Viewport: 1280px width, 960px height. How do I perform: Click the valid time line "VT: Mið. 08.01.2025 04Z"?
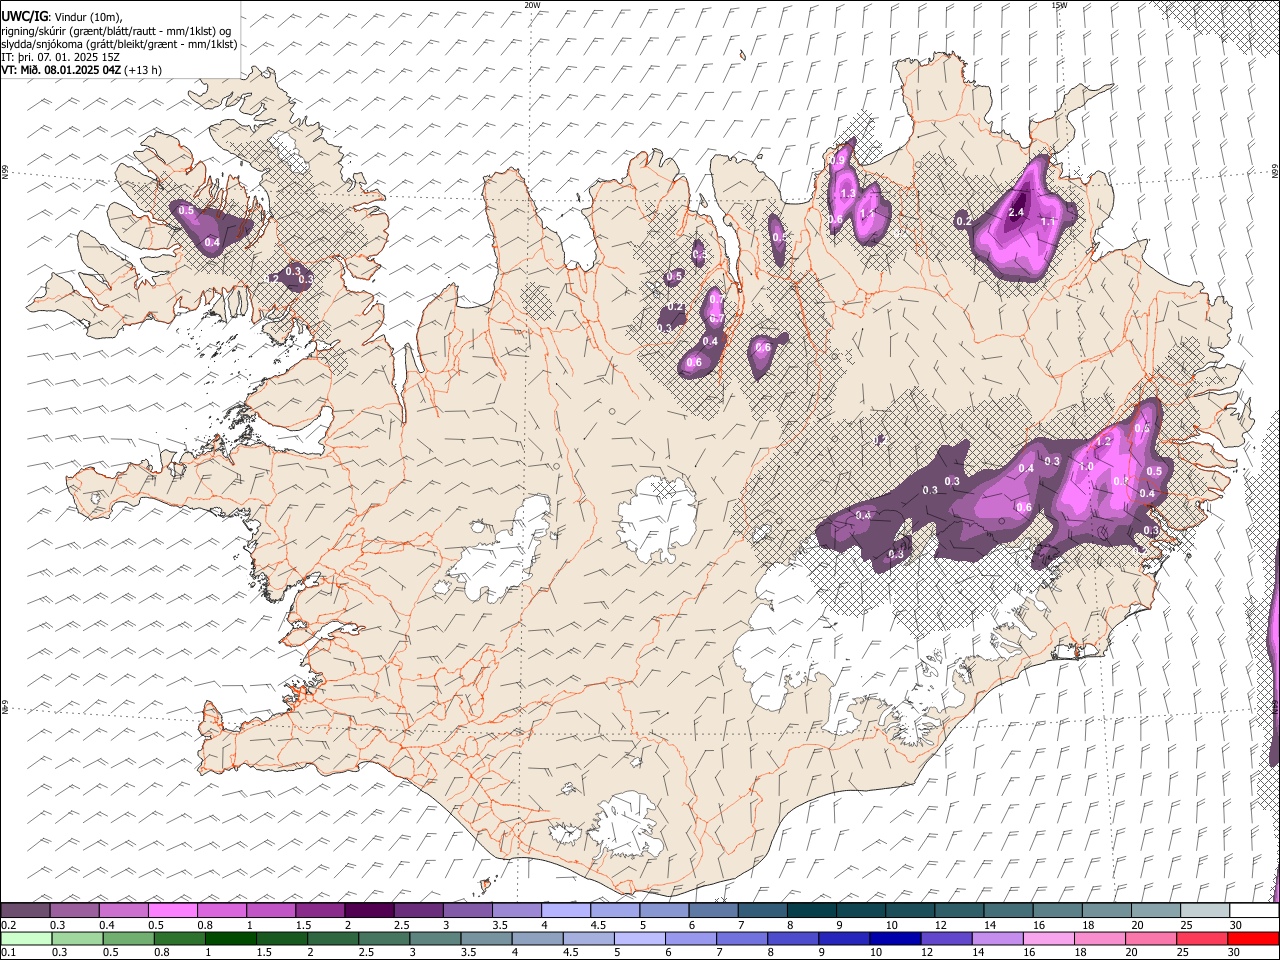point(62,70)
